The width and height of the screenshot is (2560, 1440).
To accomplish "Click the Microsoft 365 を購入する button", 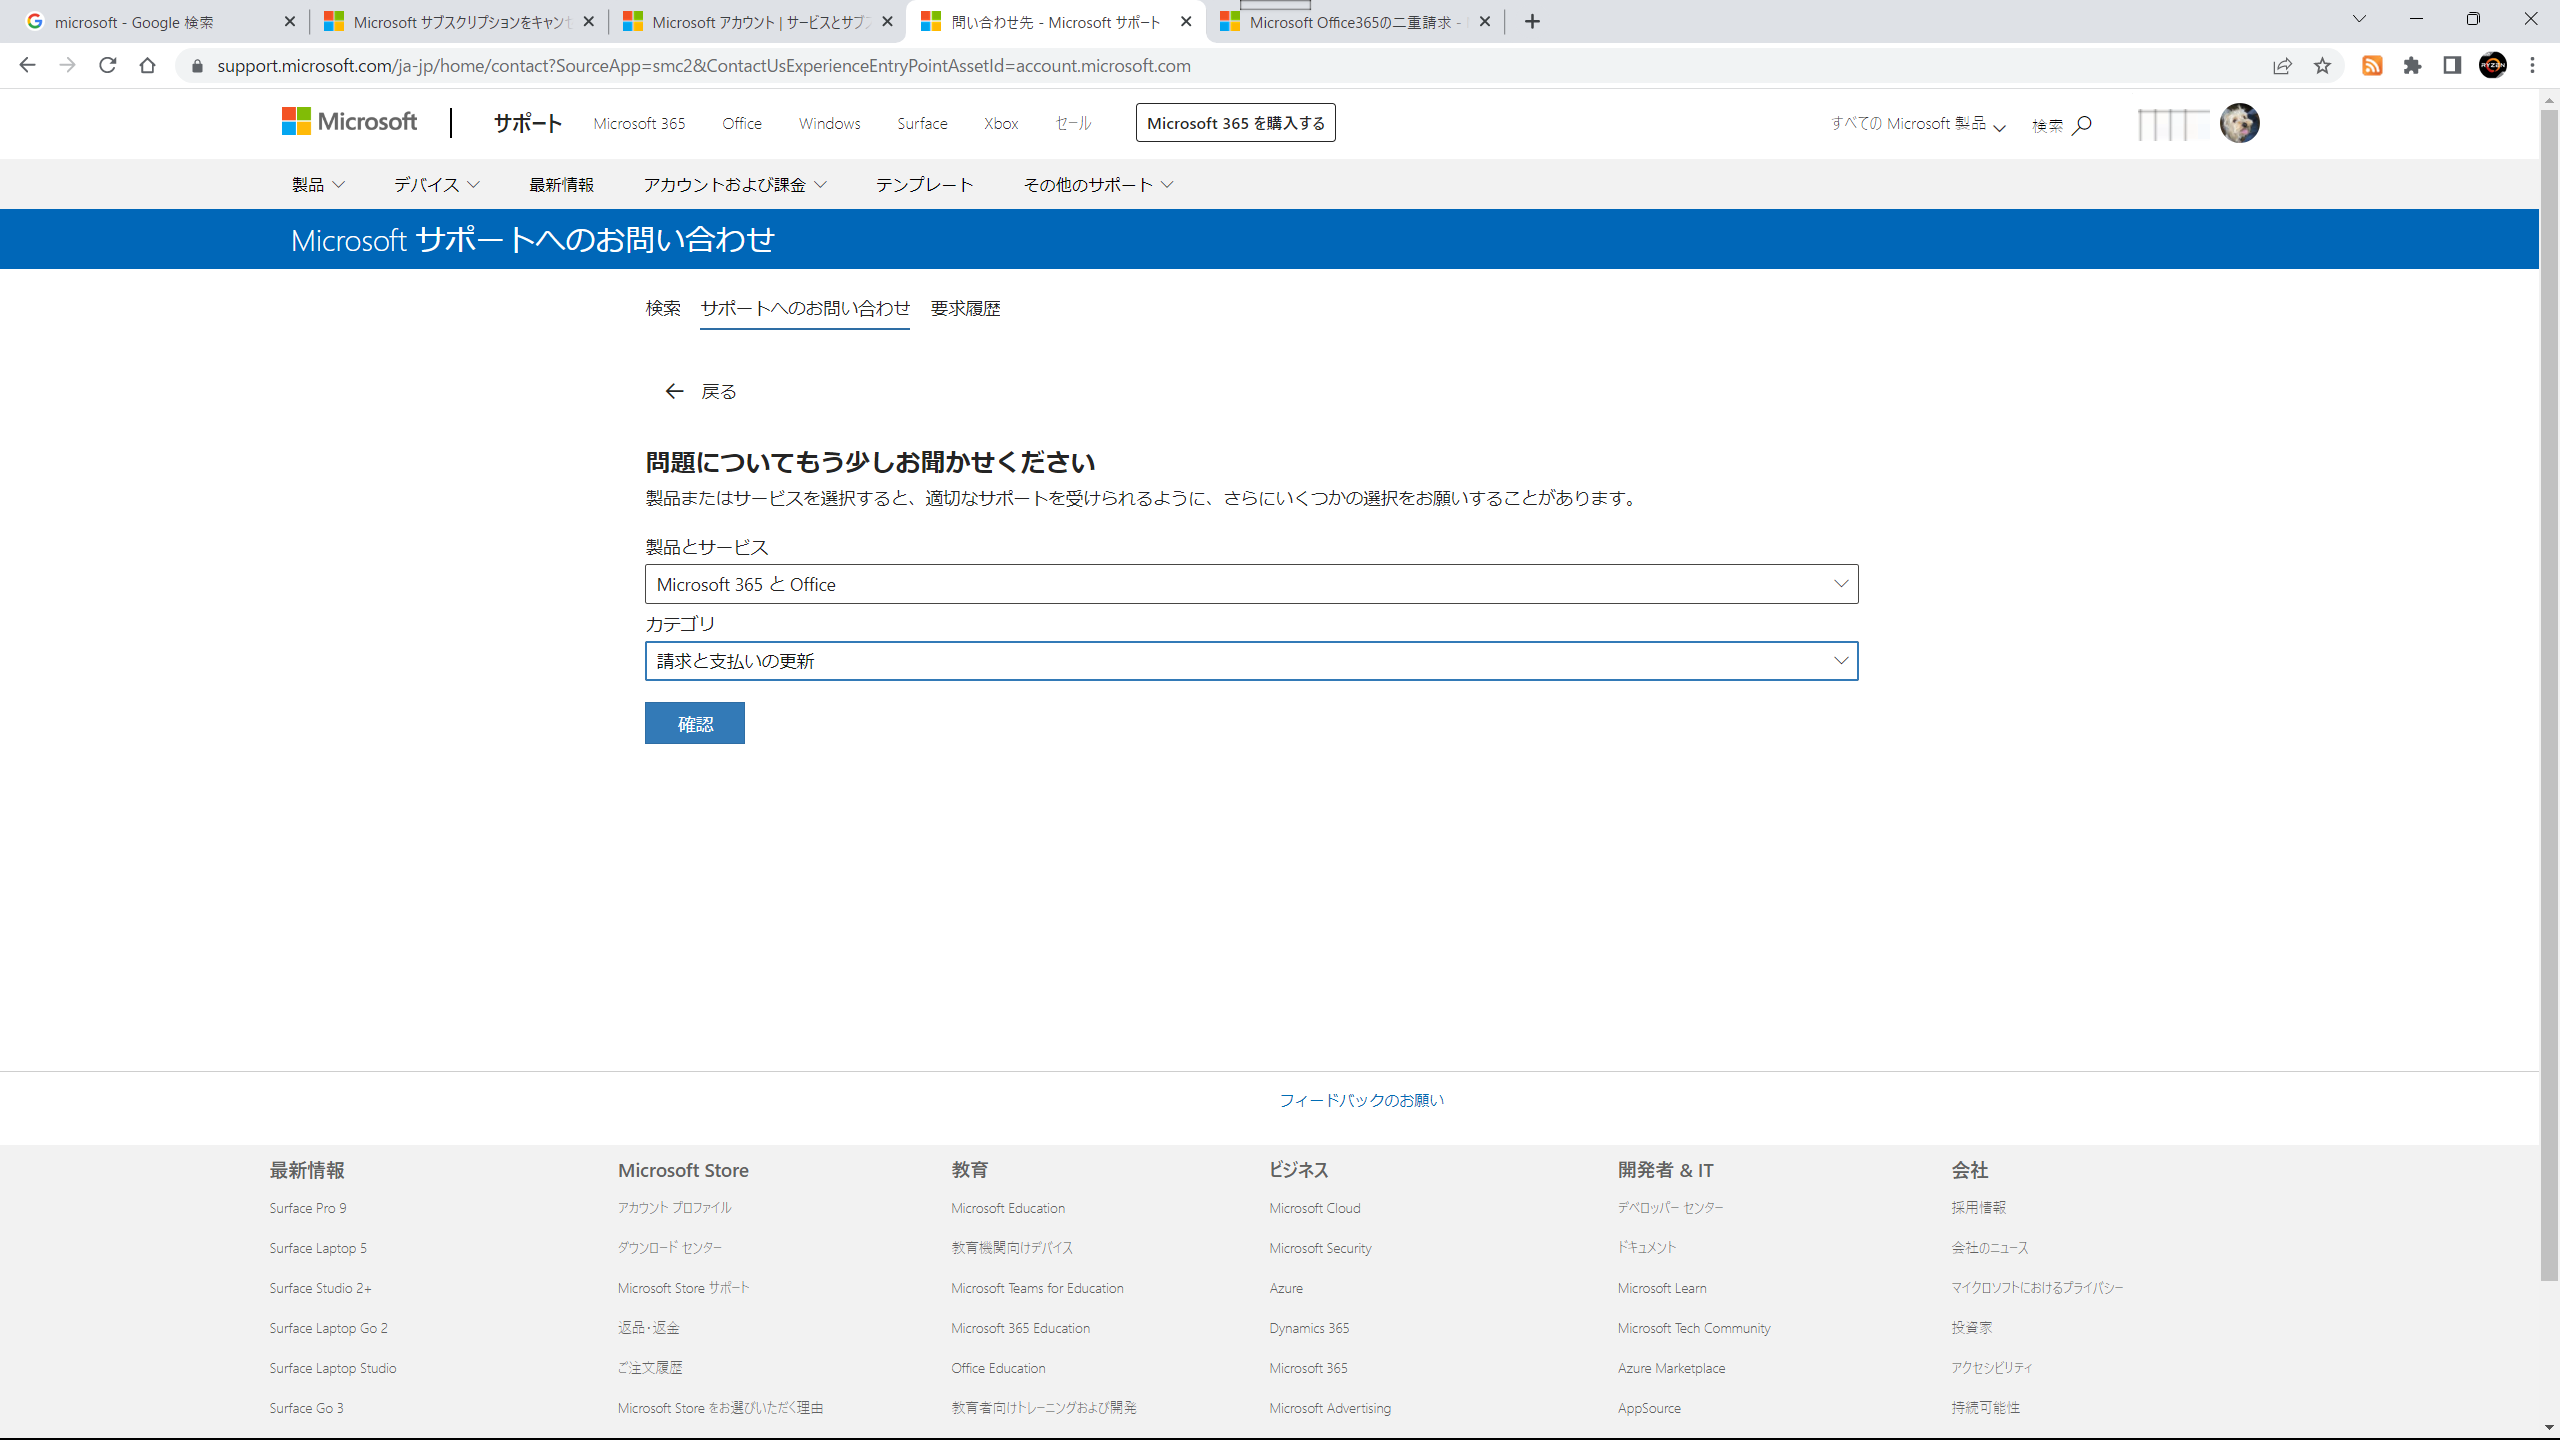I will [x=1236, y=123].
